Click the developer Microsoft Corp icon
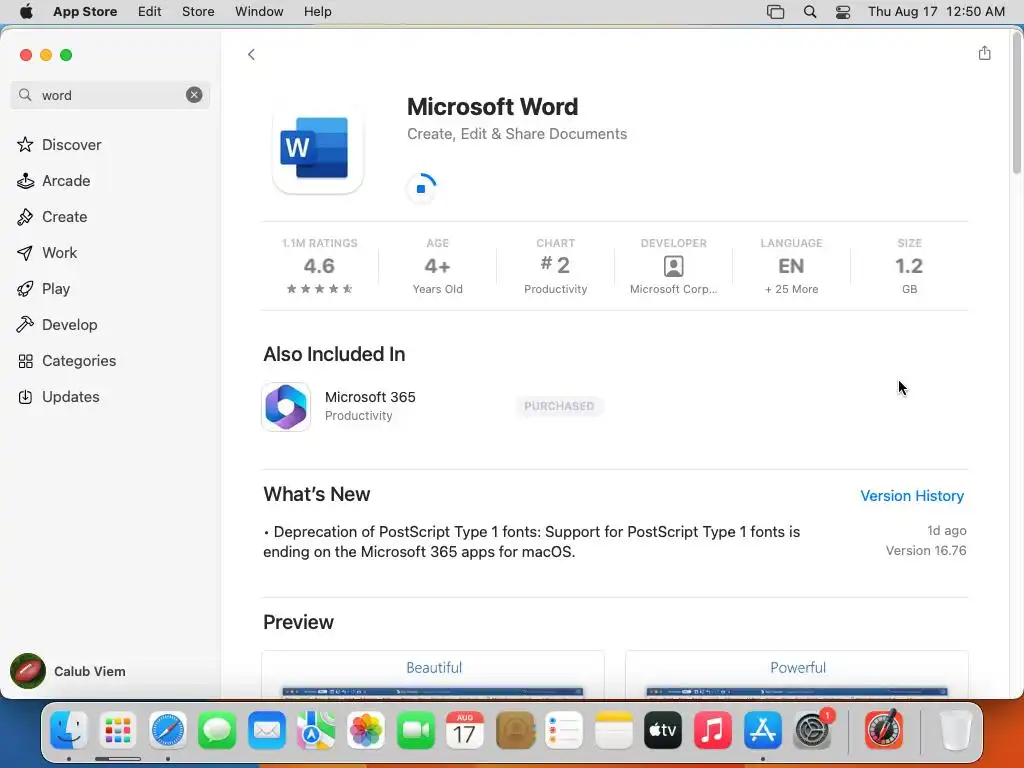 (x=673, y=266)
